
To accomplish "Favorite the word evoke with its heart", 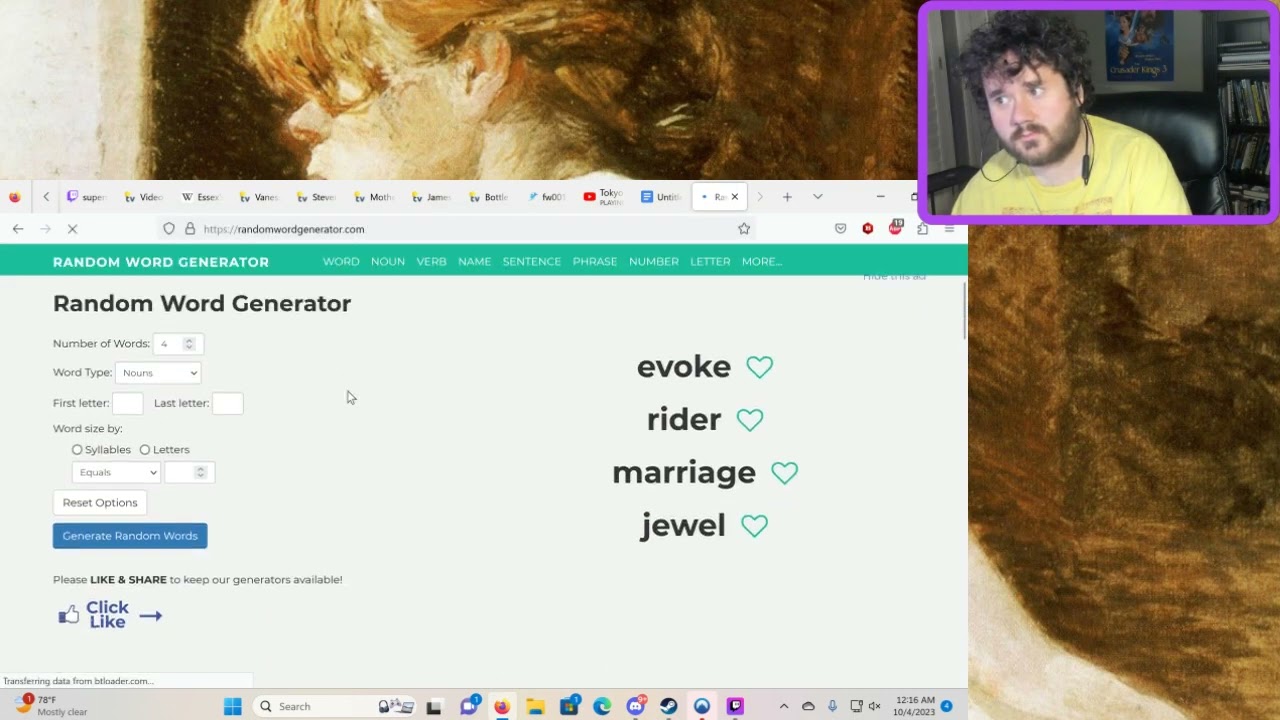I will point(760,367).
